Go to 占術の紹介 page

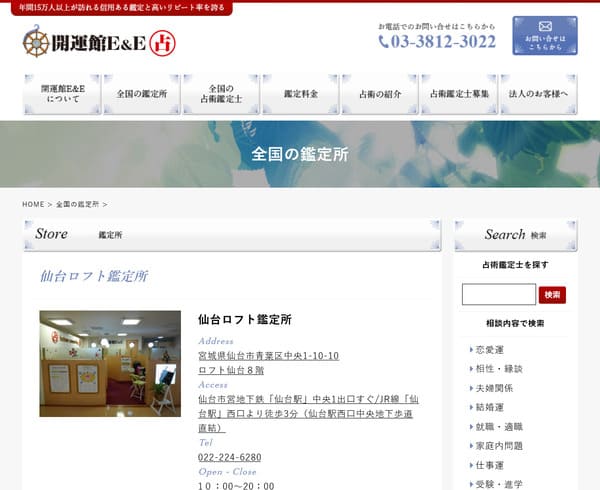pyautogui.click(x=379, y=94)
